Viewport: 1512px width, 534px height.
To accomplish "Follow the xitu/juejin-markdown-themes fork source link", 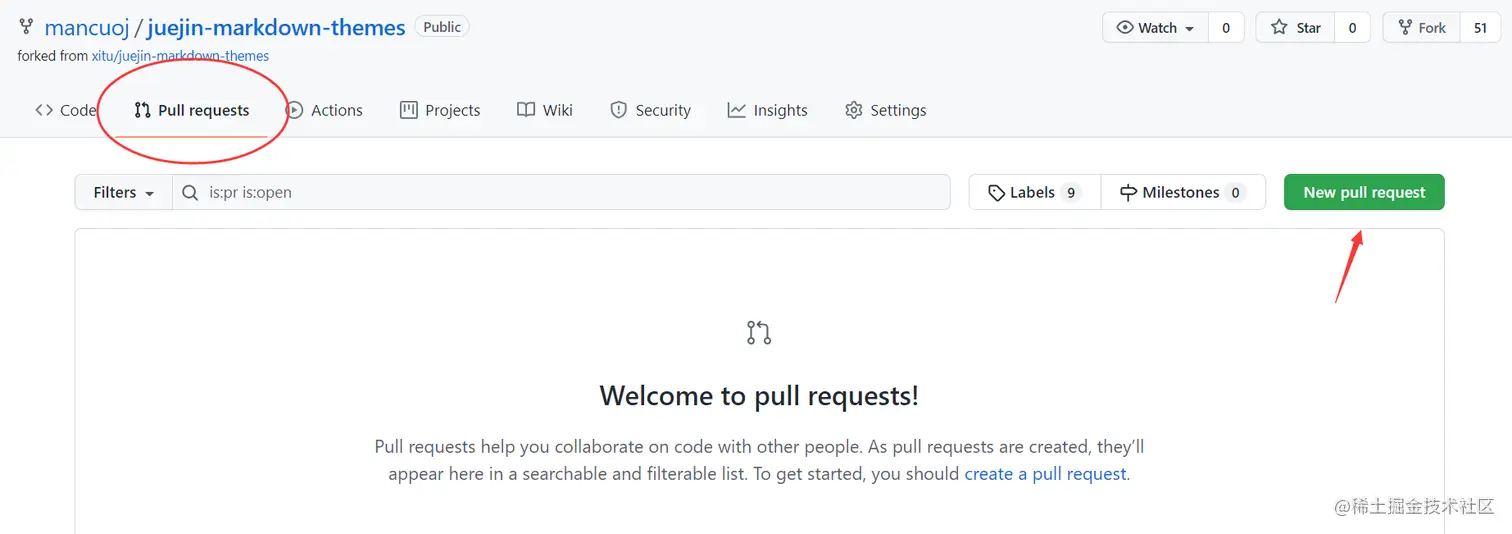I will point(180,56).
